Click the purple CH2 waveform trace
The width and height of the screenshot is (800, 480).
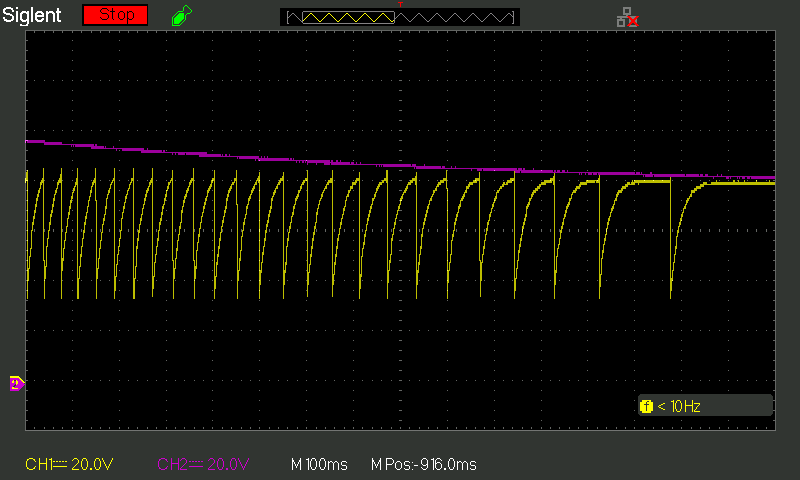(400, 166)
